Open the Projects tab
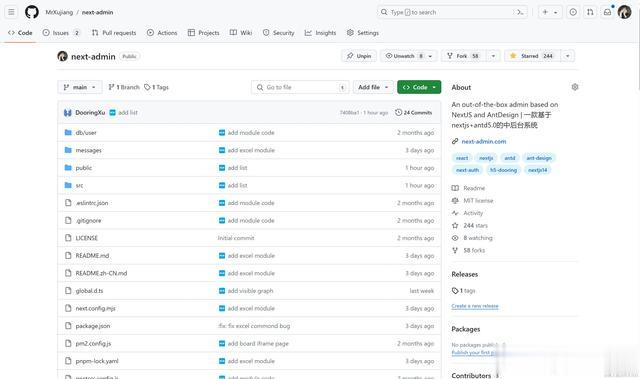This screenshot has width=640, height=379. coord(204,33)
